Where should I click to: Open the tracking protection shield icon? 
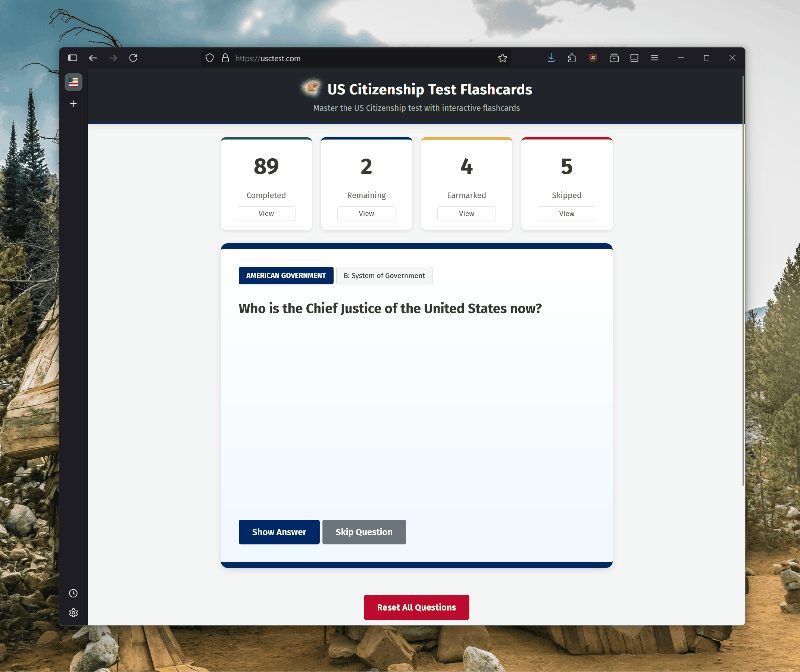pyautogui.click(x=210, y=58)
